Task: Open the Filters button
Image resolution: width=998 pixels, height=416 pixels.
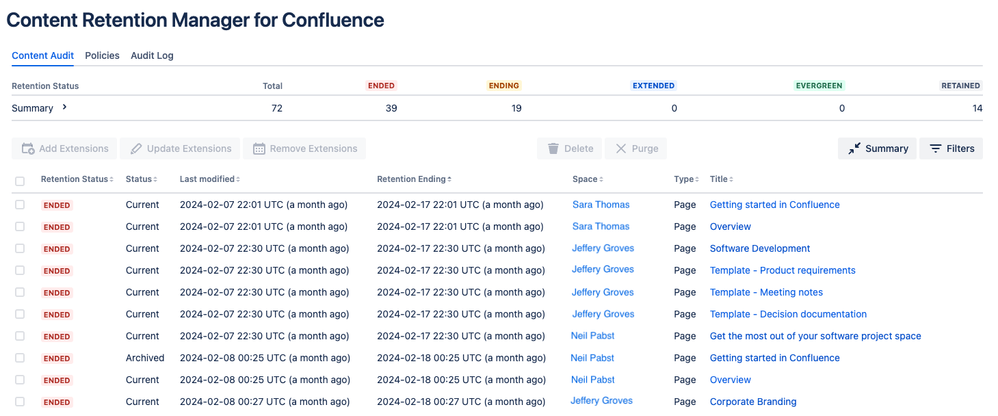Action: (951, 149)
